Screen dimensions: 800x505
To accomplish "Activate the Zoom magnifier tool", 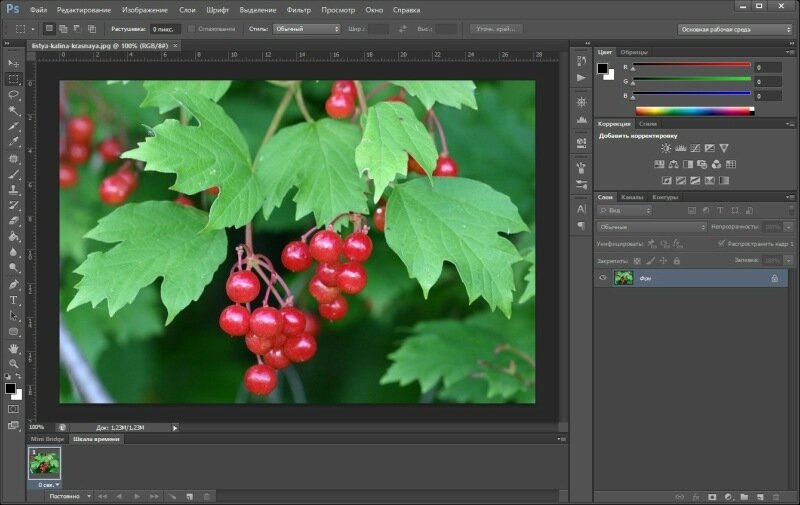I will pyautogui.click(x=14, y=363).
